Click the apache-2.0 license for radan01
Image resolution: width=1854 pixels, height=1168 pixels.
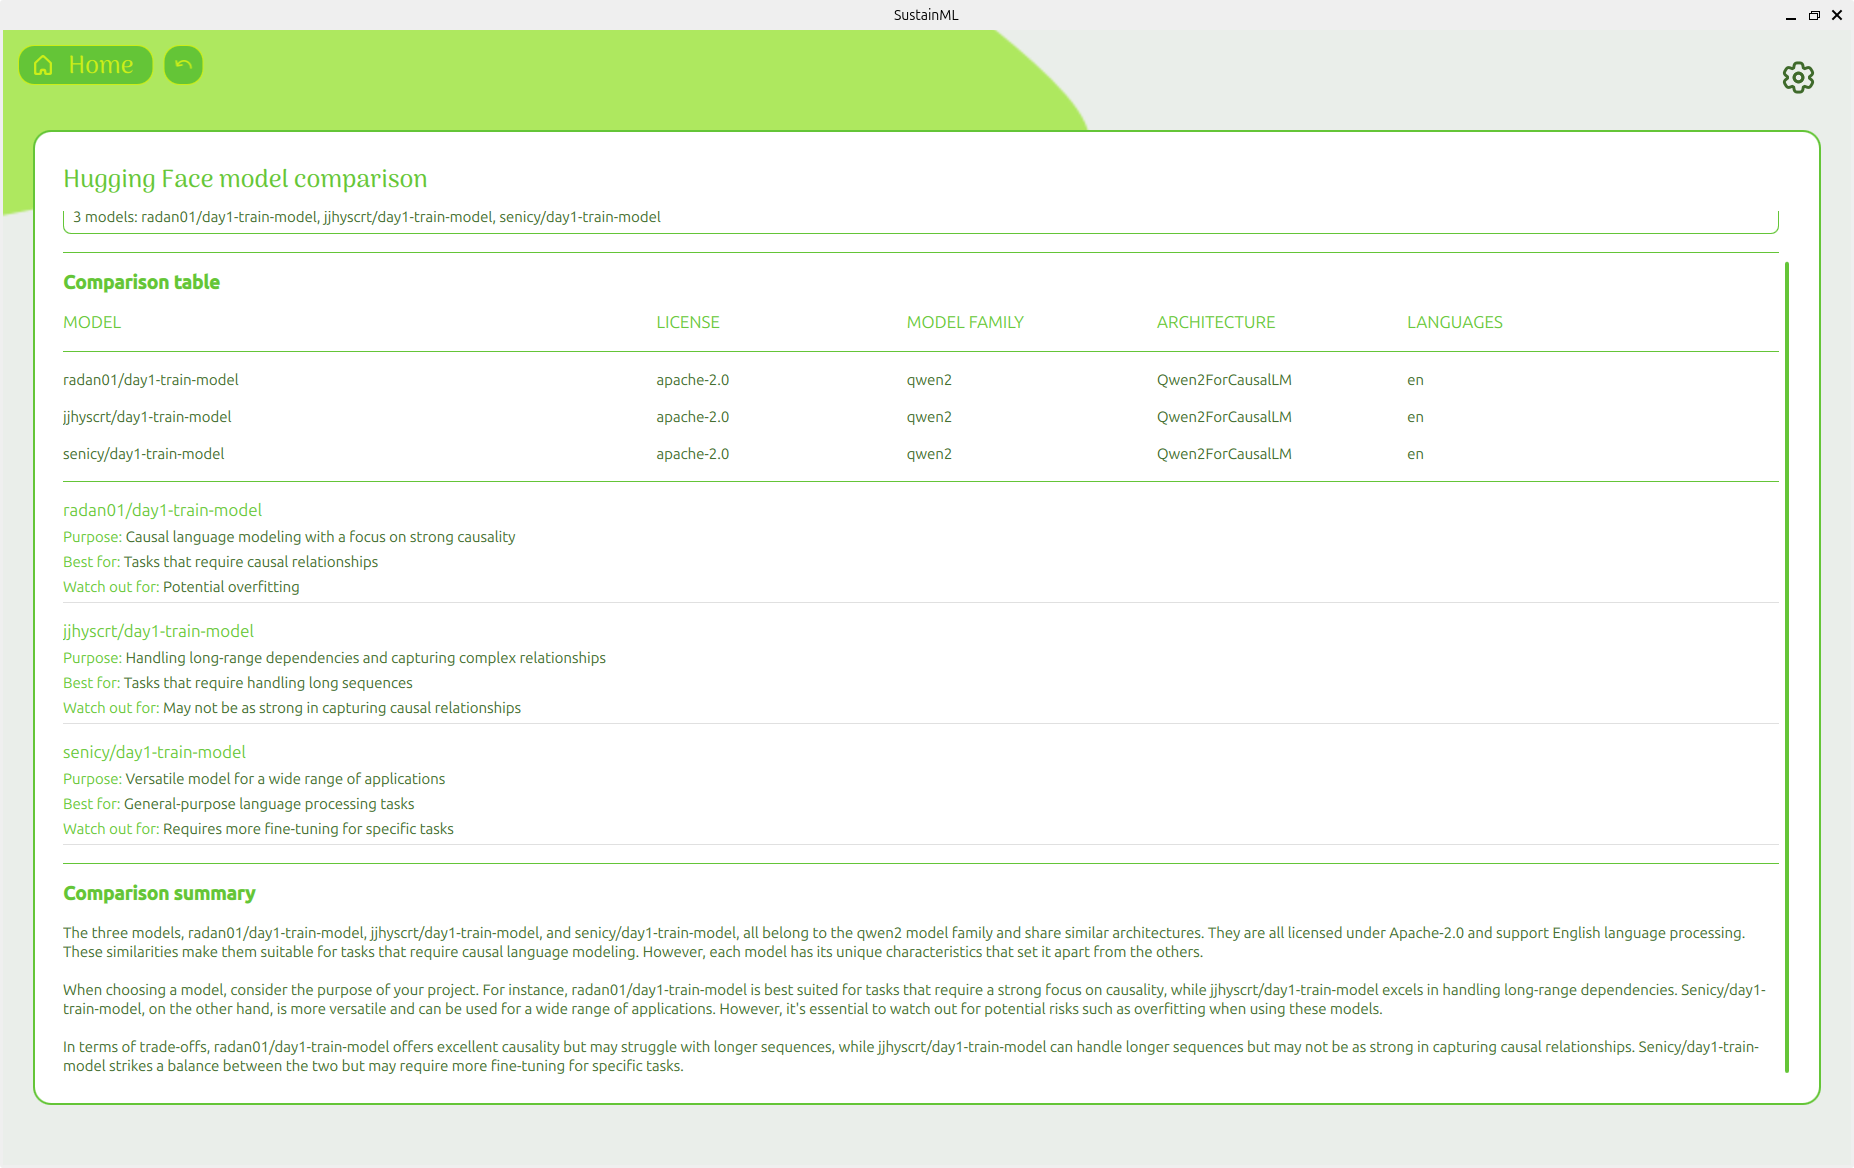pyautogui.click(x=693, y=380)
